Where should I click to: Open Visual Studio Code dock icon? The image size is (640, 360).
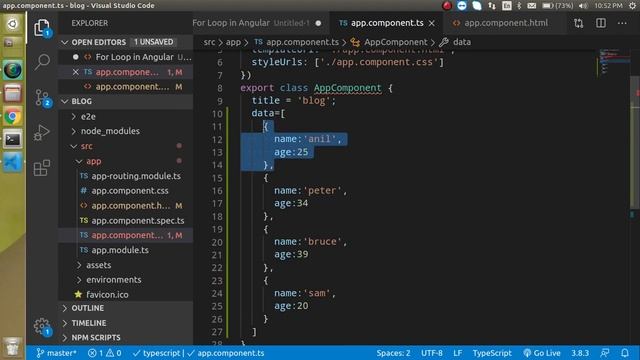pyautogui.click(x=13, y=163)
